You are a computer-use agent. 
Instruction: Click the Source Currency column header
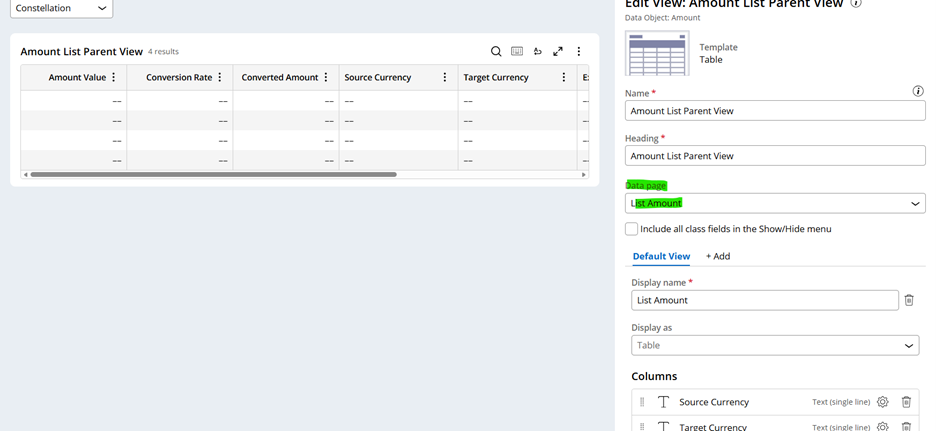tap(378, 77)
